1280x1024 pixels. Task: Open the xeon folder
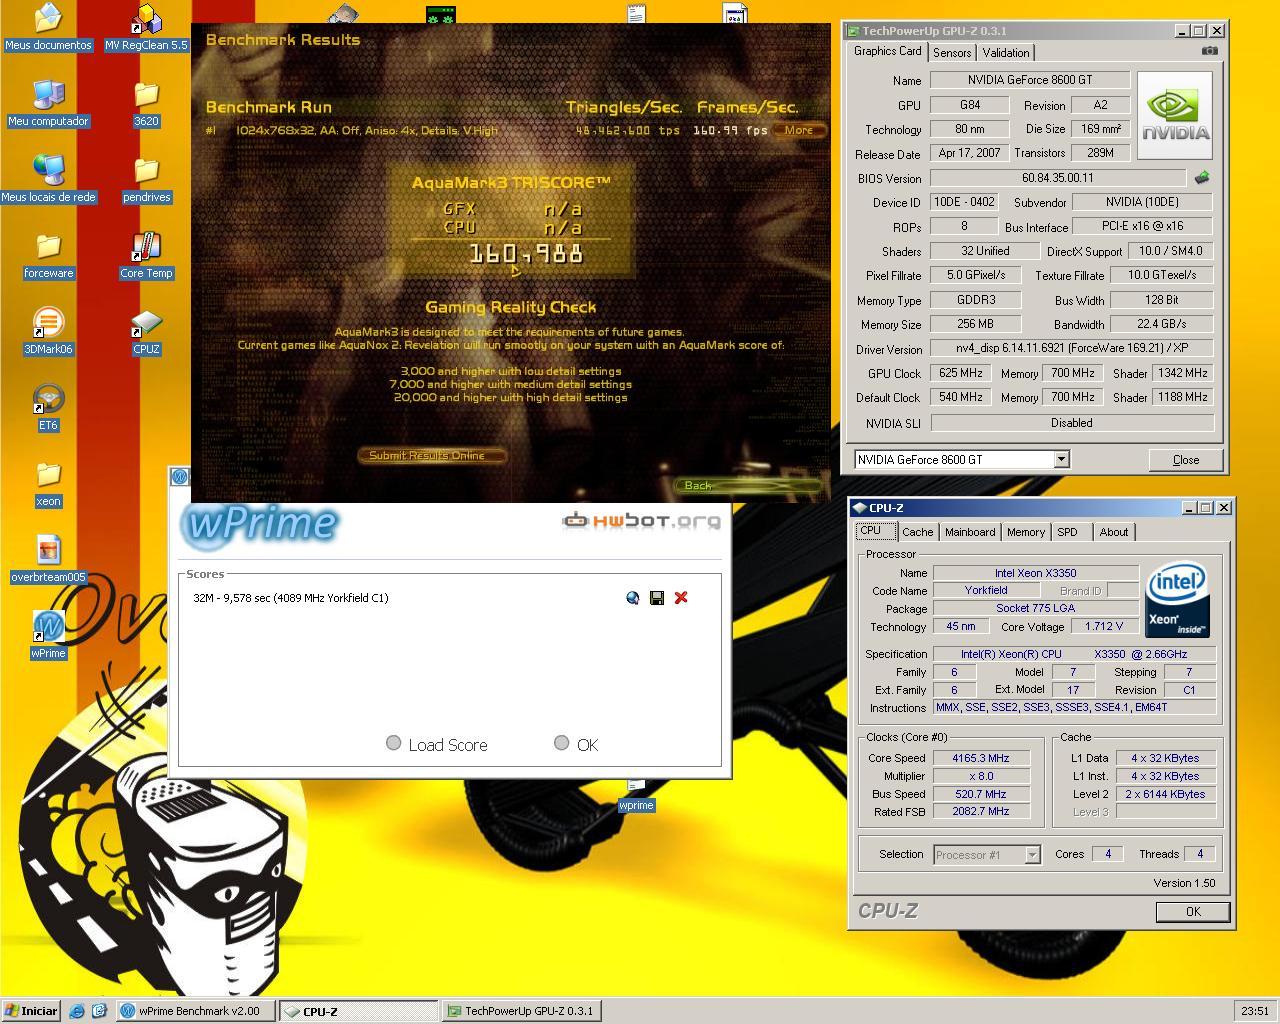point(48,483)
